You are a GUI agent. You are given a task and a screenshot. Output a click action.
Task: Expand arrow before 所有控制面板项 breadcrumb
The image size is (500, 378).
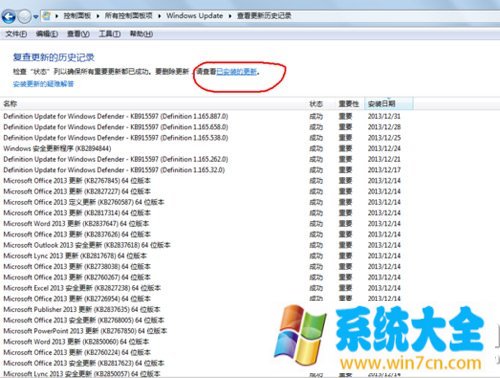pos(98,16)
